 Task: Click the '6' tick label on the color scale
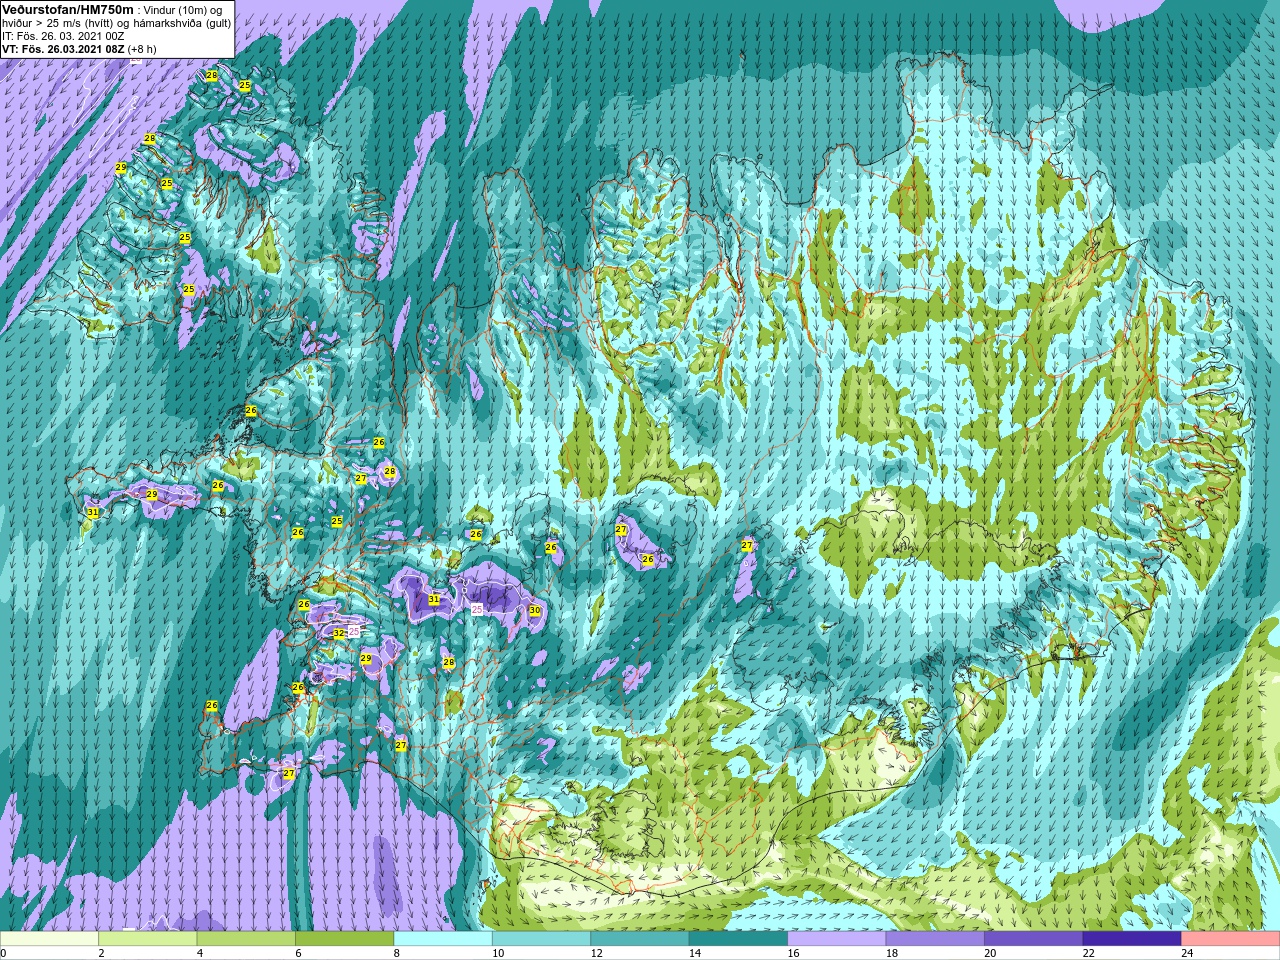(x=299, y=953)
